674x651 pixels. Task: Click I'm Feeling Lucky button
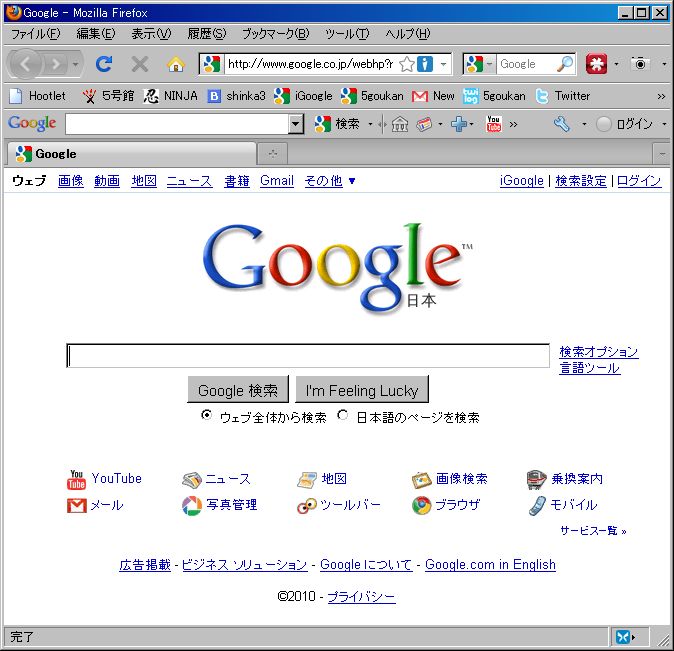362,390
